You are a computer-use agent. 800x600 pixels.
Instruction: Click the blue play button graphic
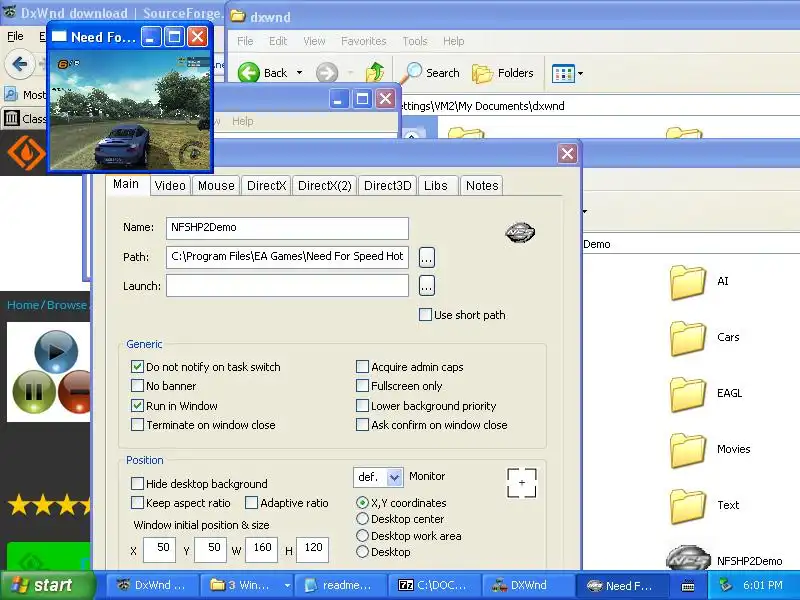coord(56,352)
